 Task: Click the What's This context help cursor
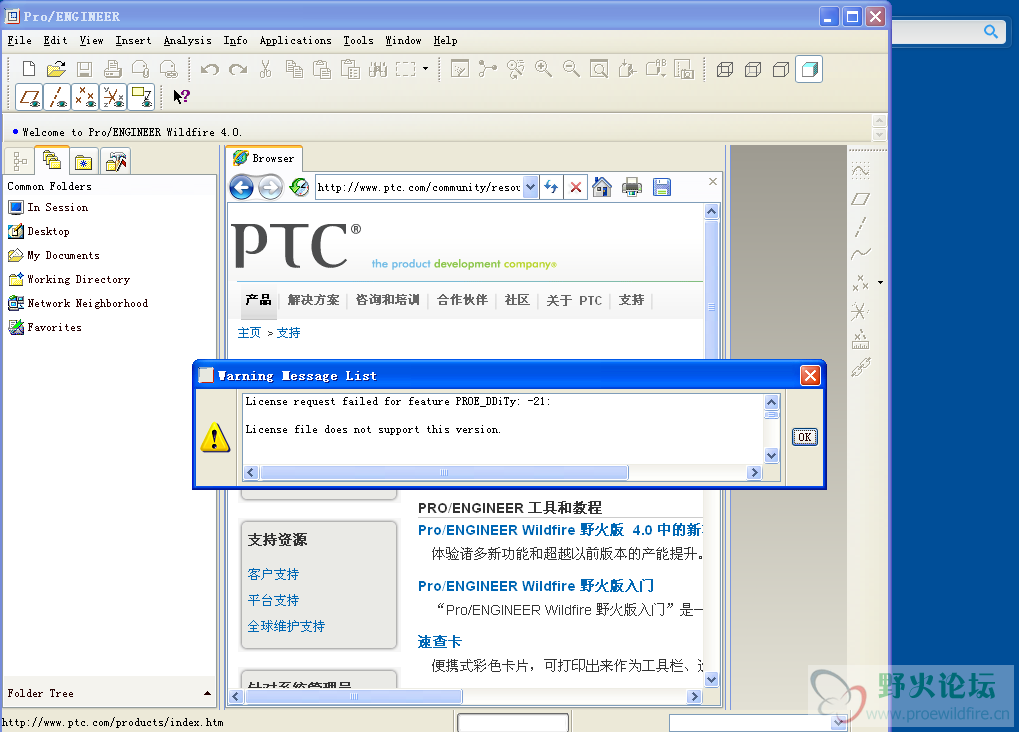[x=181, y=97]
